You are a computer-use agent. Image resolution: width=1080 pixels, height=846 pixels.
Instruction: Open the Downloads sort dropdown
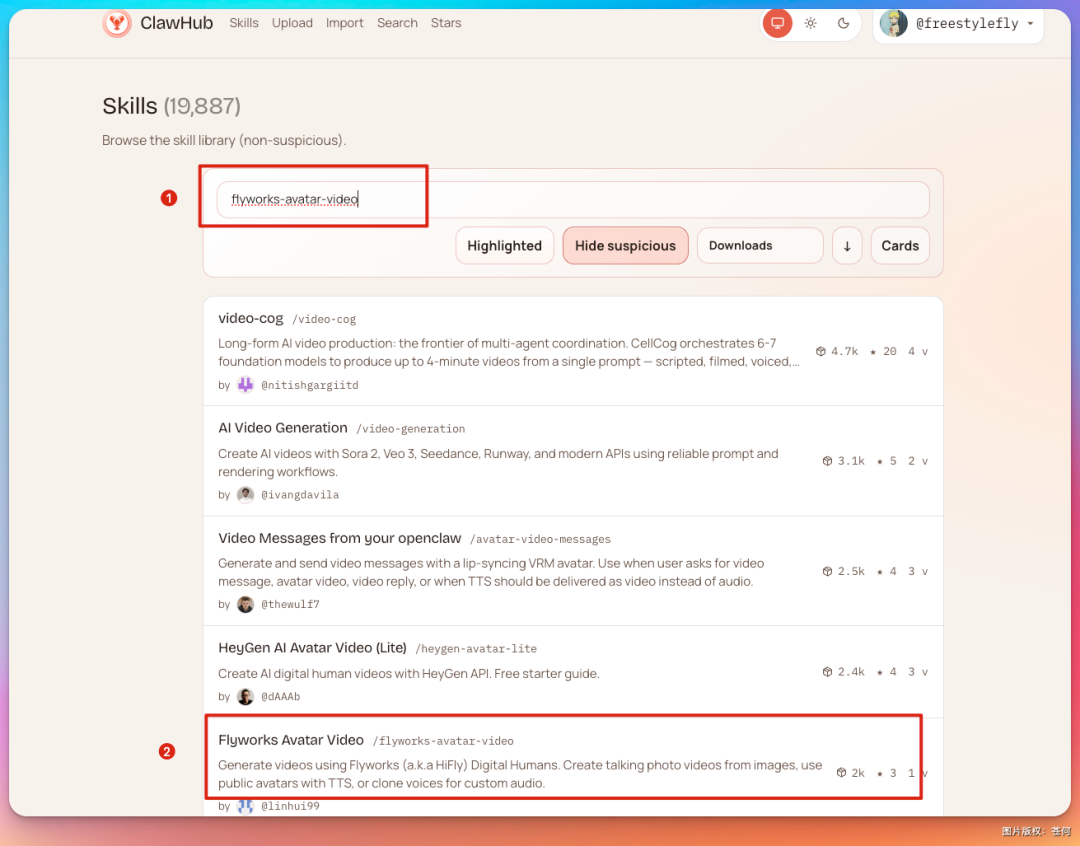(759, 246)
